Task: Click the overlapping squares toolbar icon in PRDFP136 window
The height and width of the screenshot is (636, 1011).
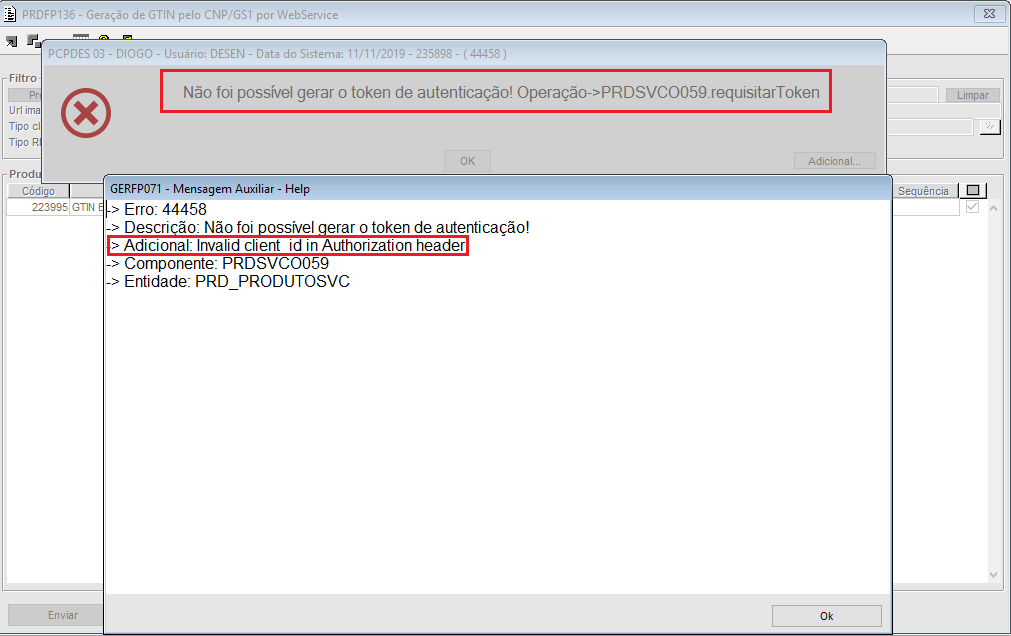Action: click(x=33, y=41)
